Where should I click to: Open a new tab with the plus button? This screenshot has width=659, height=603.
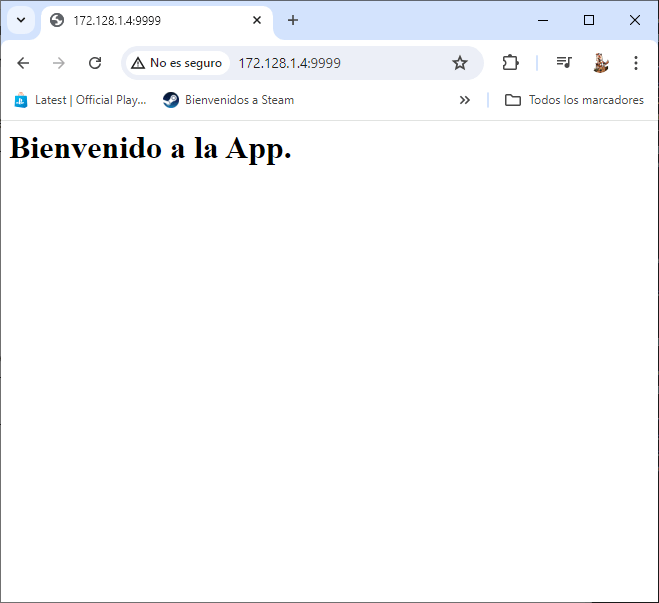pos(293,20)
